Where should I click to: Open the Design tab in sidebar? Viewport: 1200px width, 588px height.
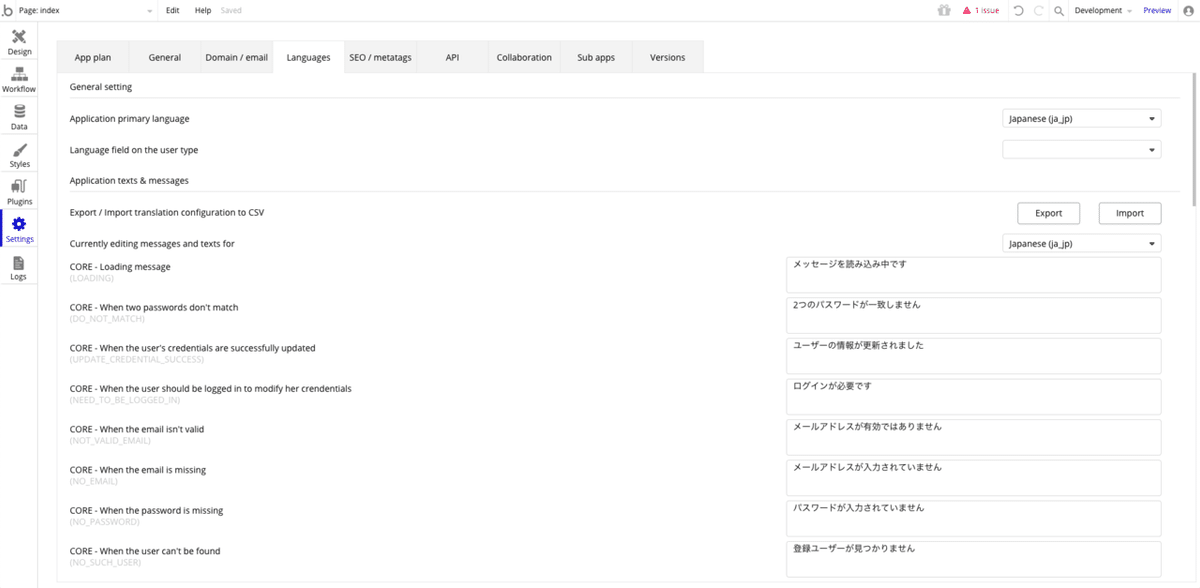(x=19, y=42)
